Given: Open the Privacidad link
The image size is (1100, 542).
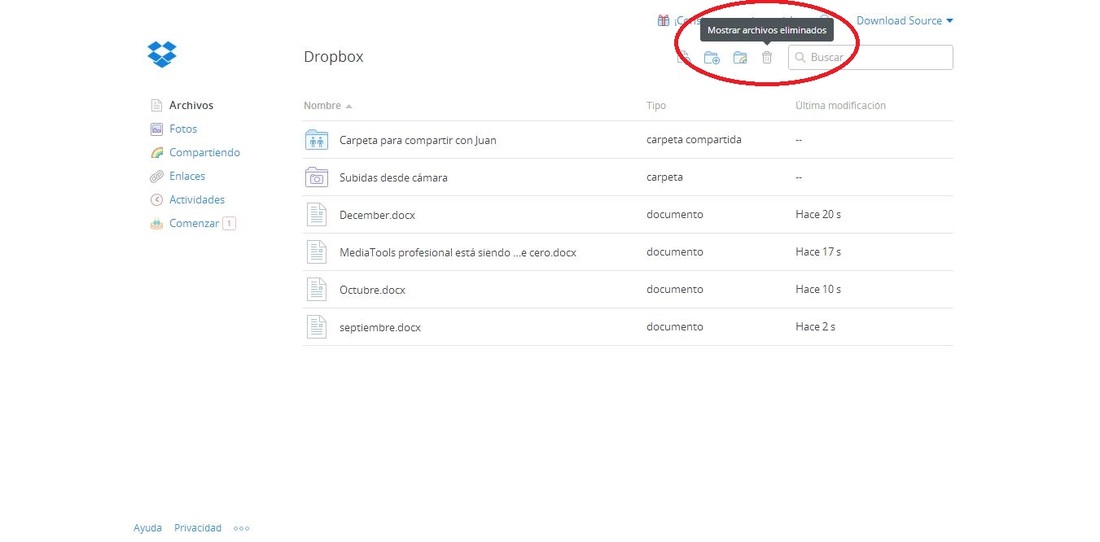Looking at the screenshot, I should click(x=198, y=528).
